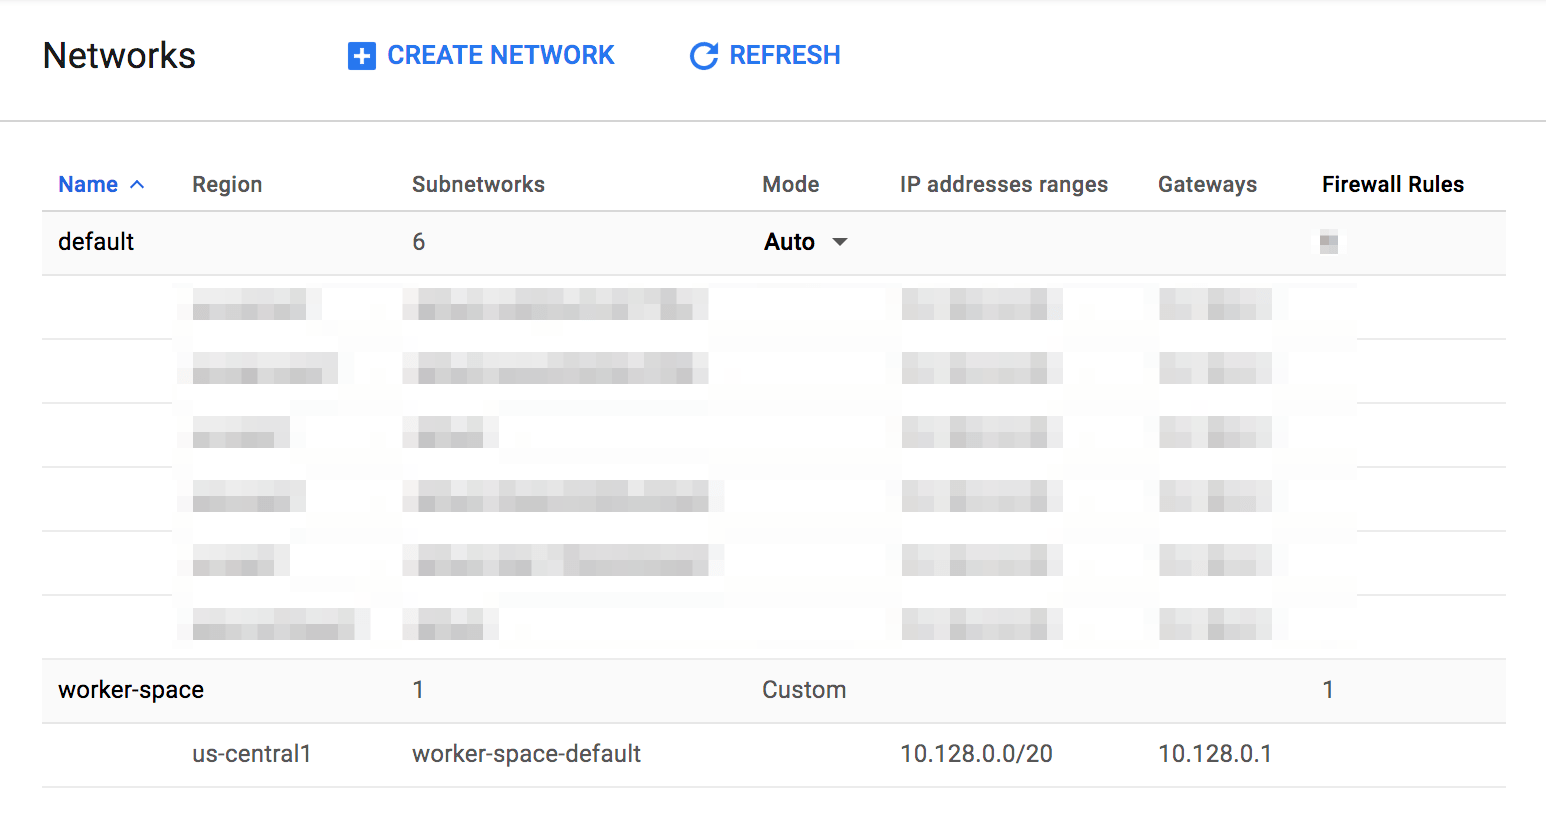
Task: Click the Name column sort arrow
Action: tap(138, 185)
